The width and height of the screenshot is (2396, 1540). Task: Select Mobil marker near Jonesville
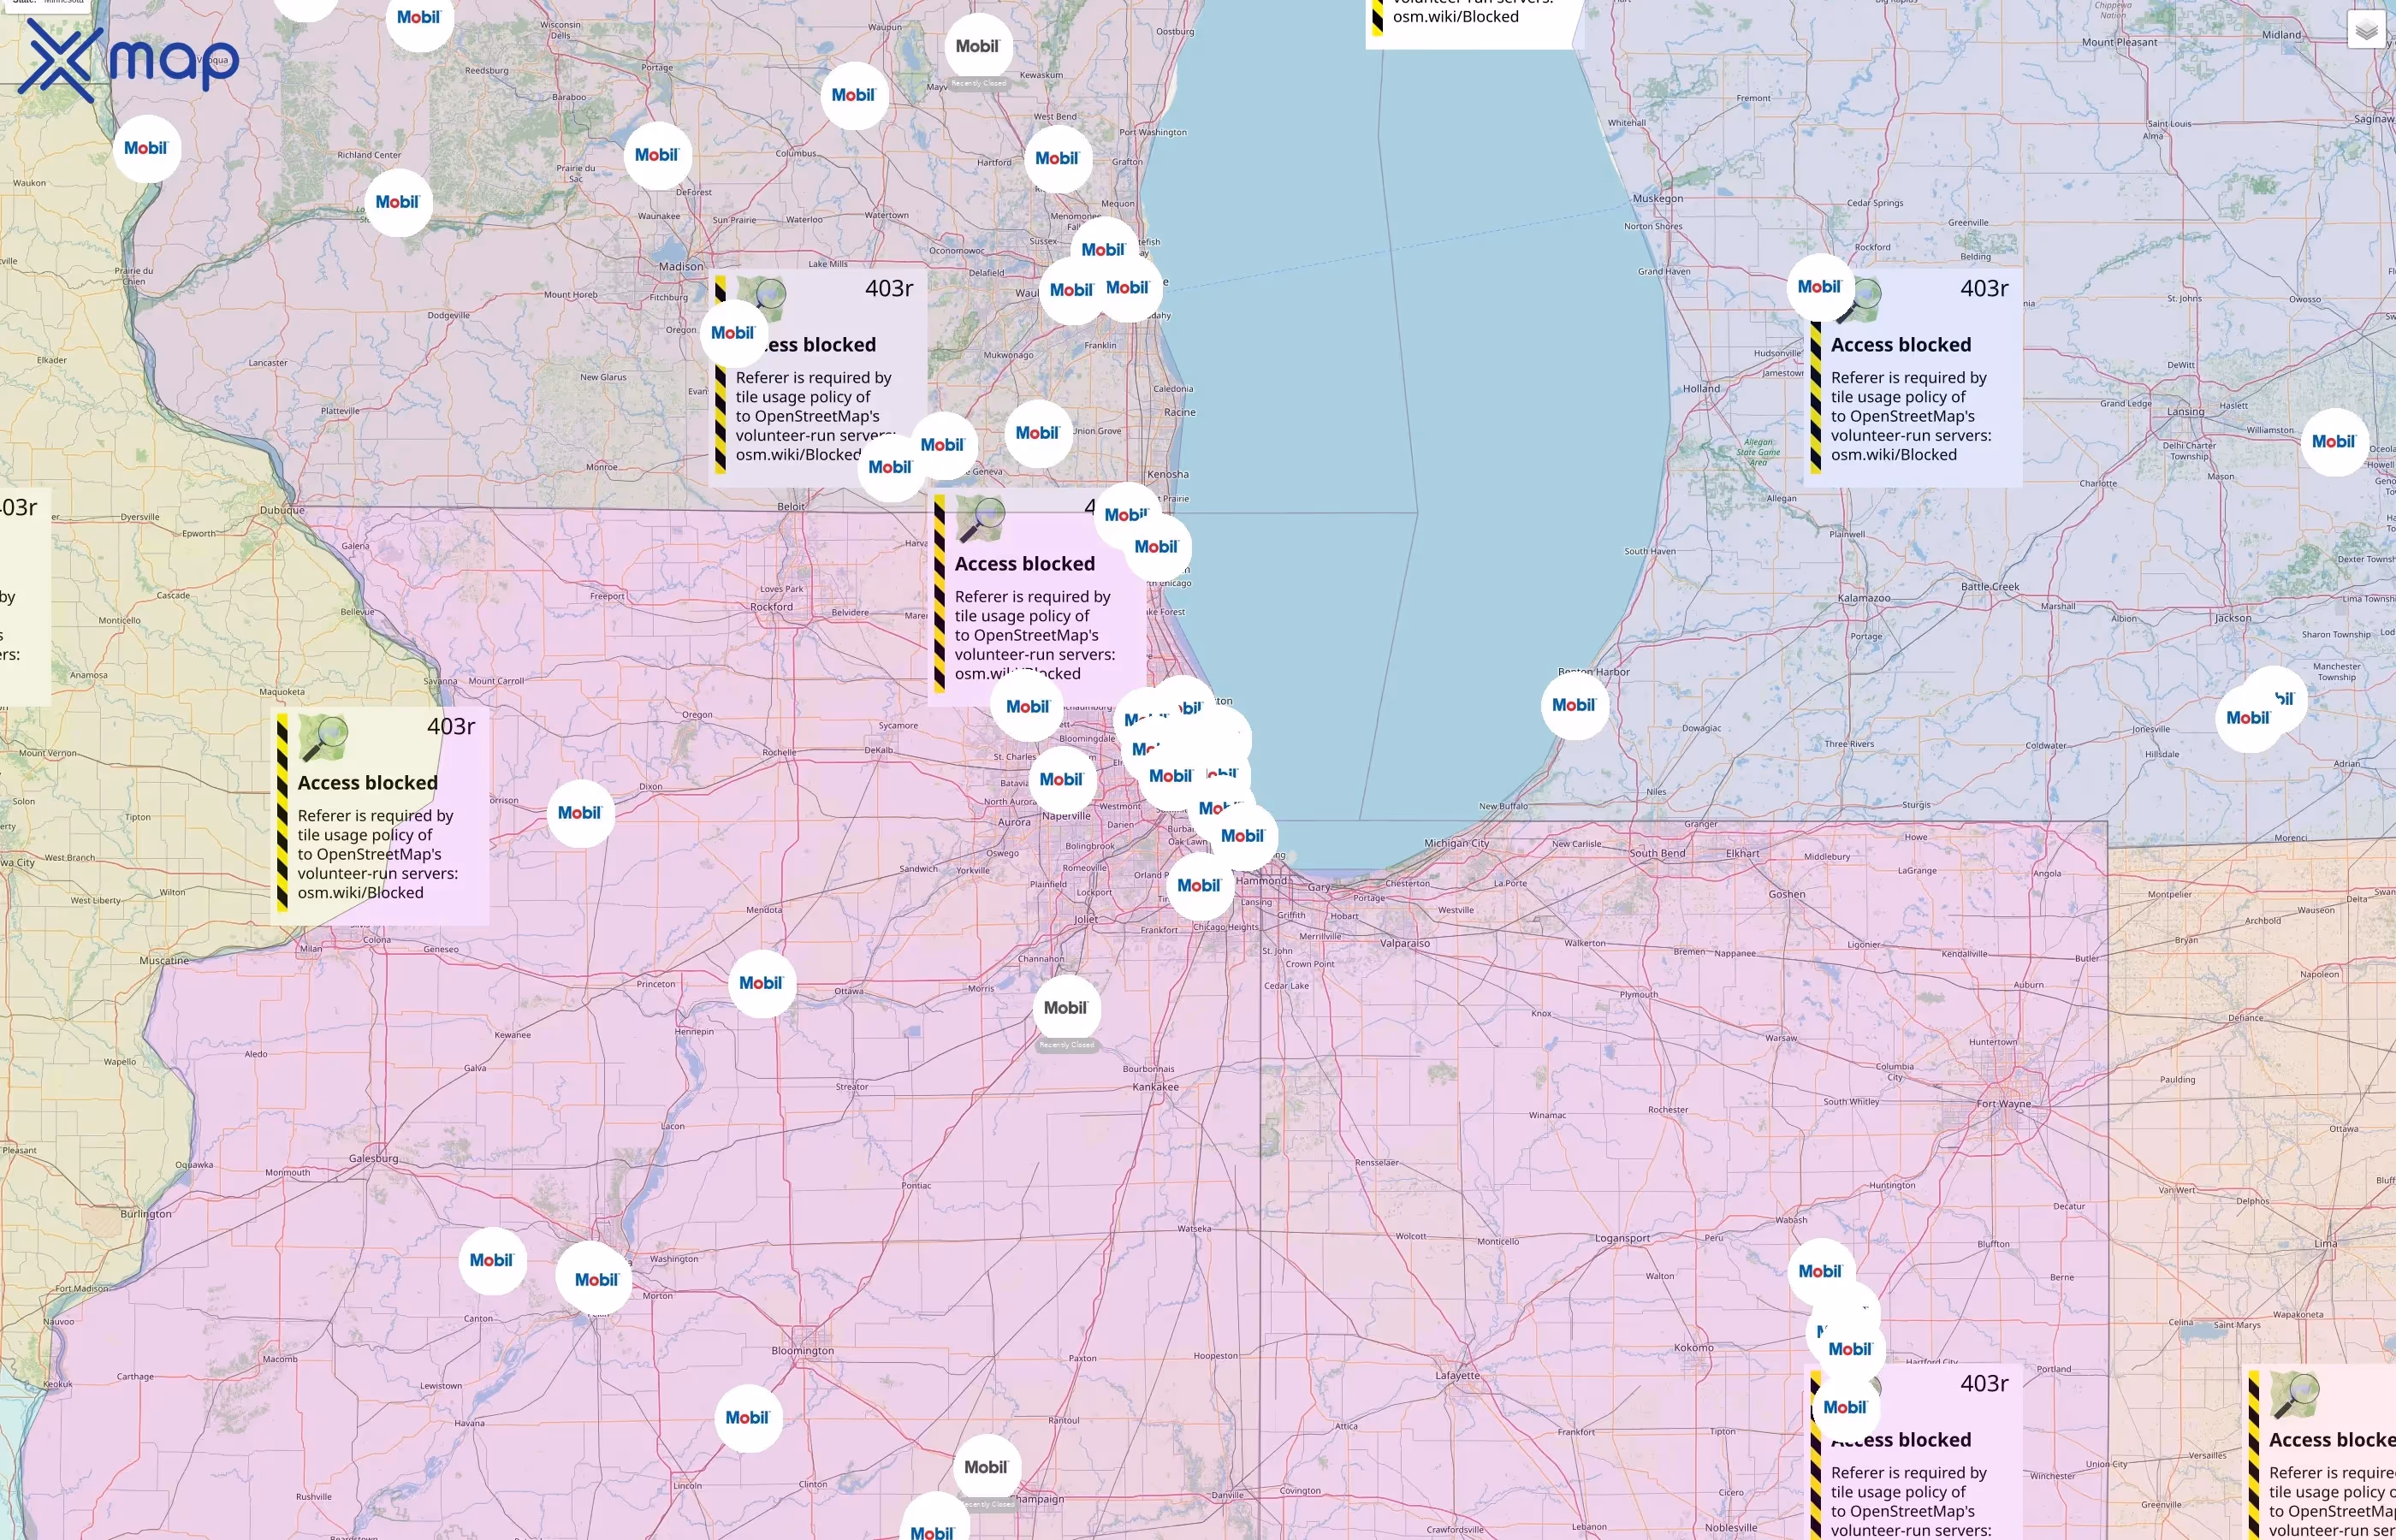(2249, 718)
